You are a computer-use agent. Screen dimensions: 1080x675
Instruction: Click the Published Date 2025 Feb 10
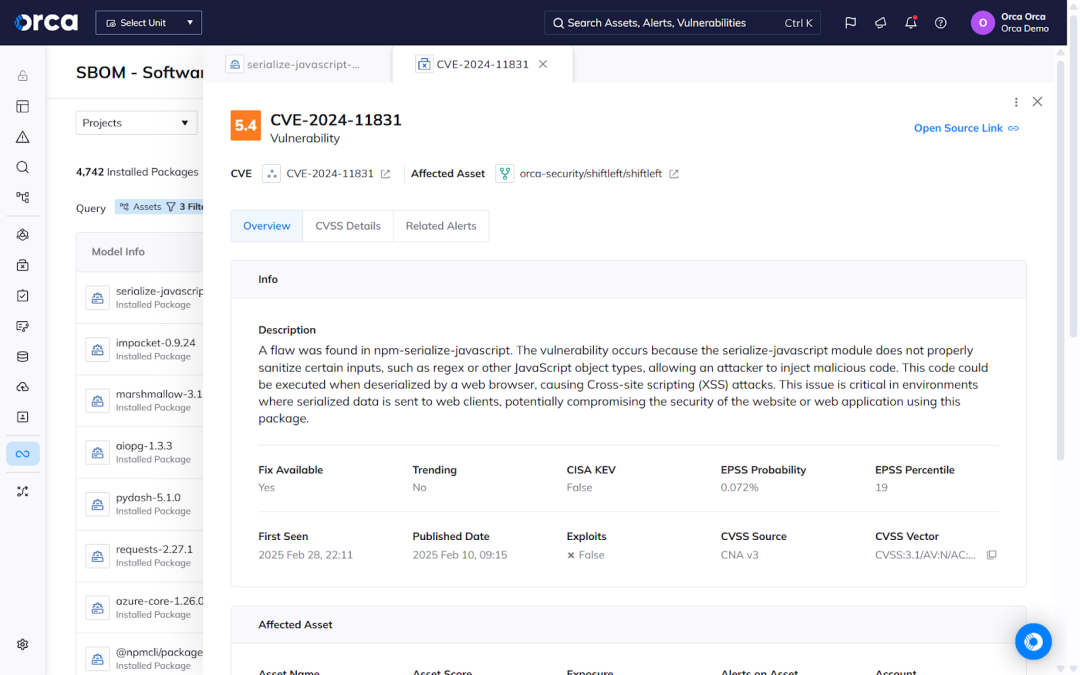459,555
